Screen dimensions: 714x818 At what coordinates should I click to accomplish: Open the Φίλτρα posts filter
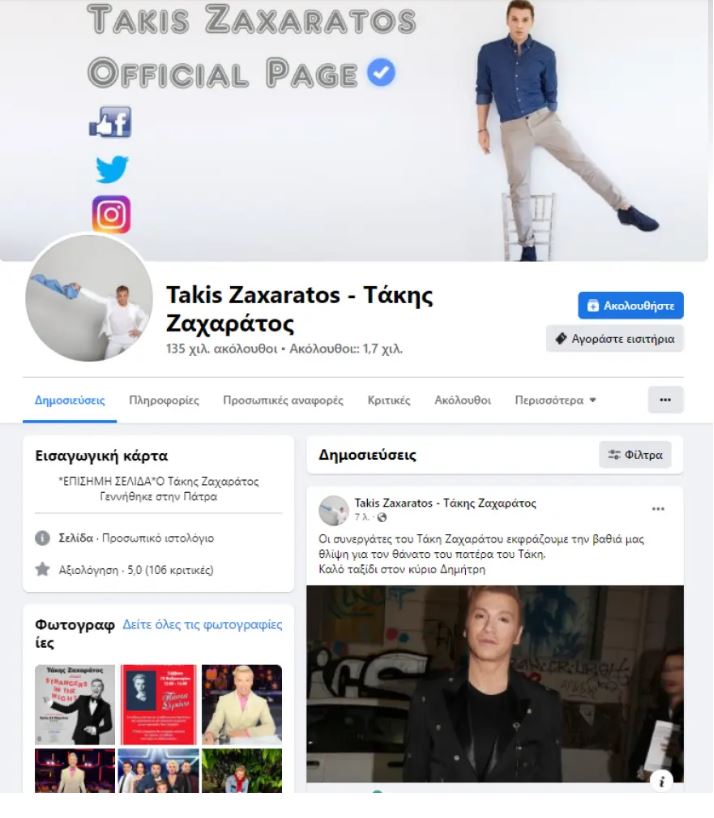click(635, 454)
